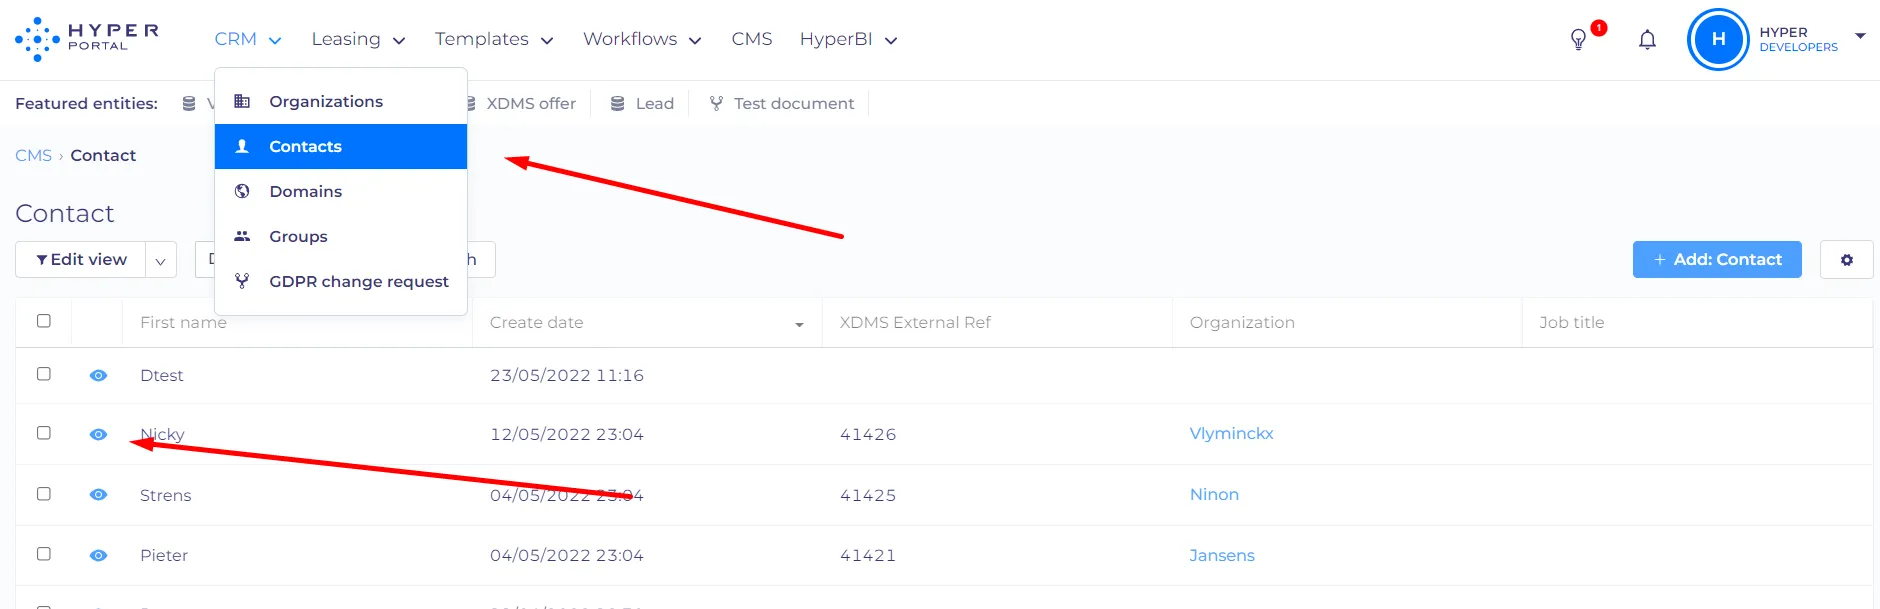Click the Add: Contact button
Image resolution: width=1880 pixels, height=609 pixels.
(1717, 260)
